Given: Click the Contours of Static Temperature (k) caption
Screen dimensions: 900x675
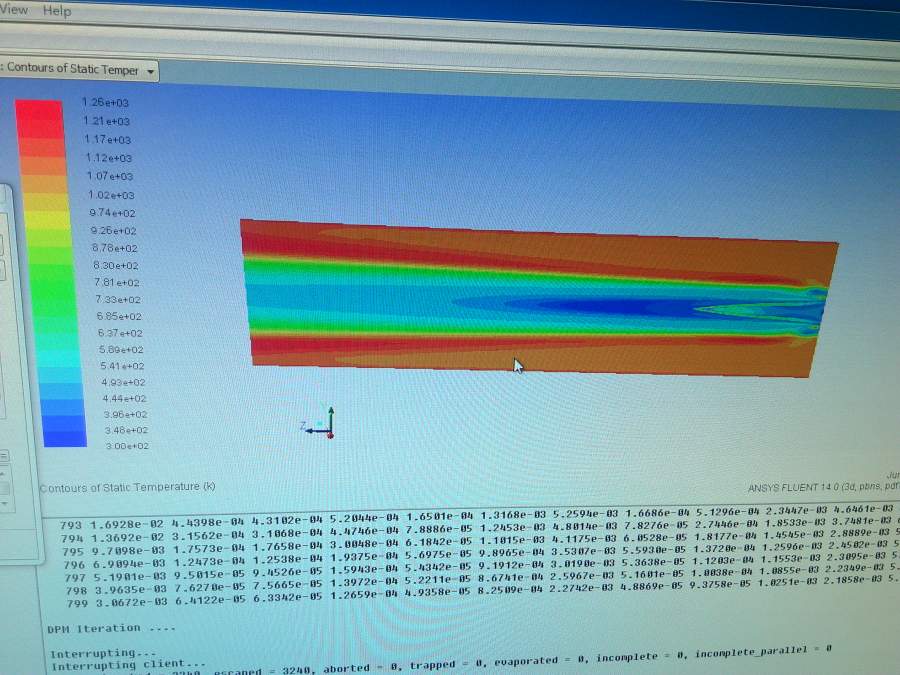Looking at the screenshot, I should [127, 487].
